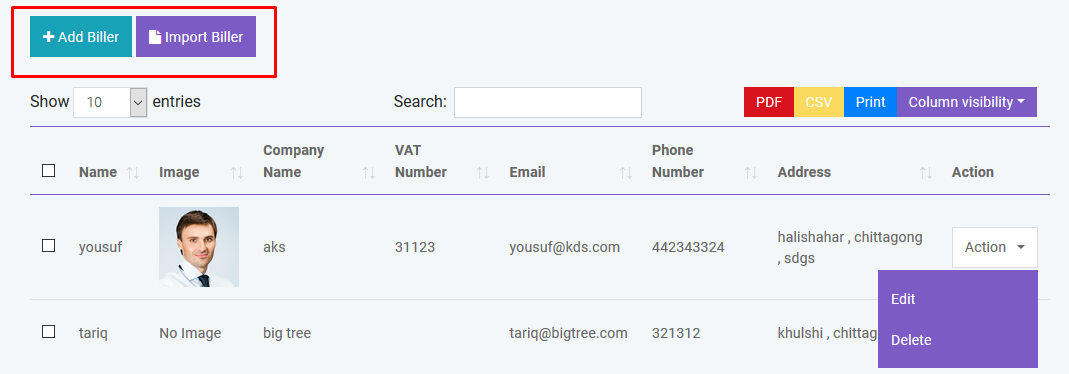The width and height of the screenshot is (1069, 374).
Task: Select tariq row checkbox
Action: click(48, 332)
